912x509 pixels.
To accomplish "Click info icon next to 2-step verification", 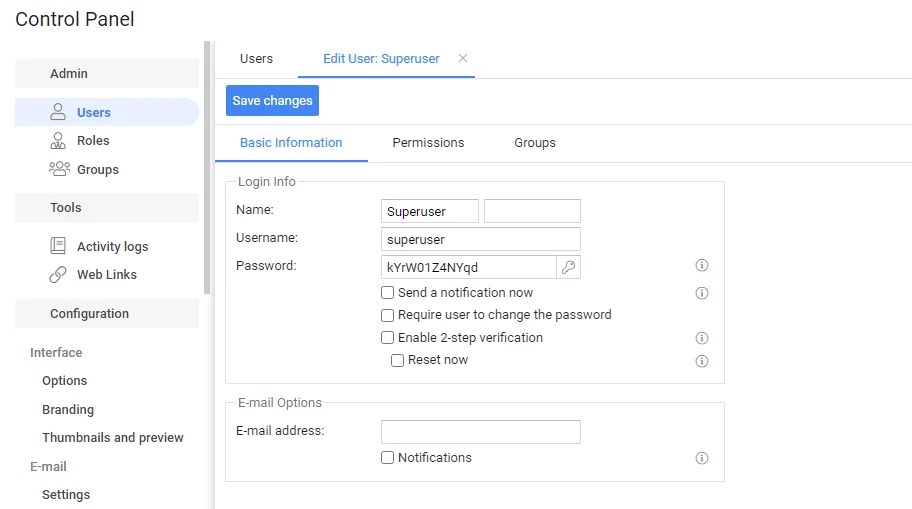I will pyautogui.click(x=702, y=338).
